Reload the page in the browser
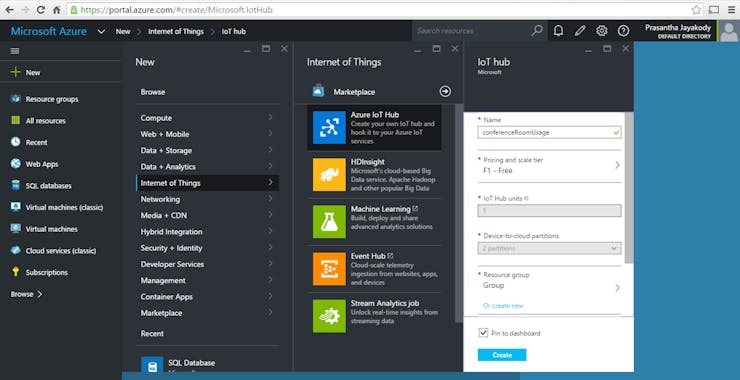740x380 pixels. 41,10
